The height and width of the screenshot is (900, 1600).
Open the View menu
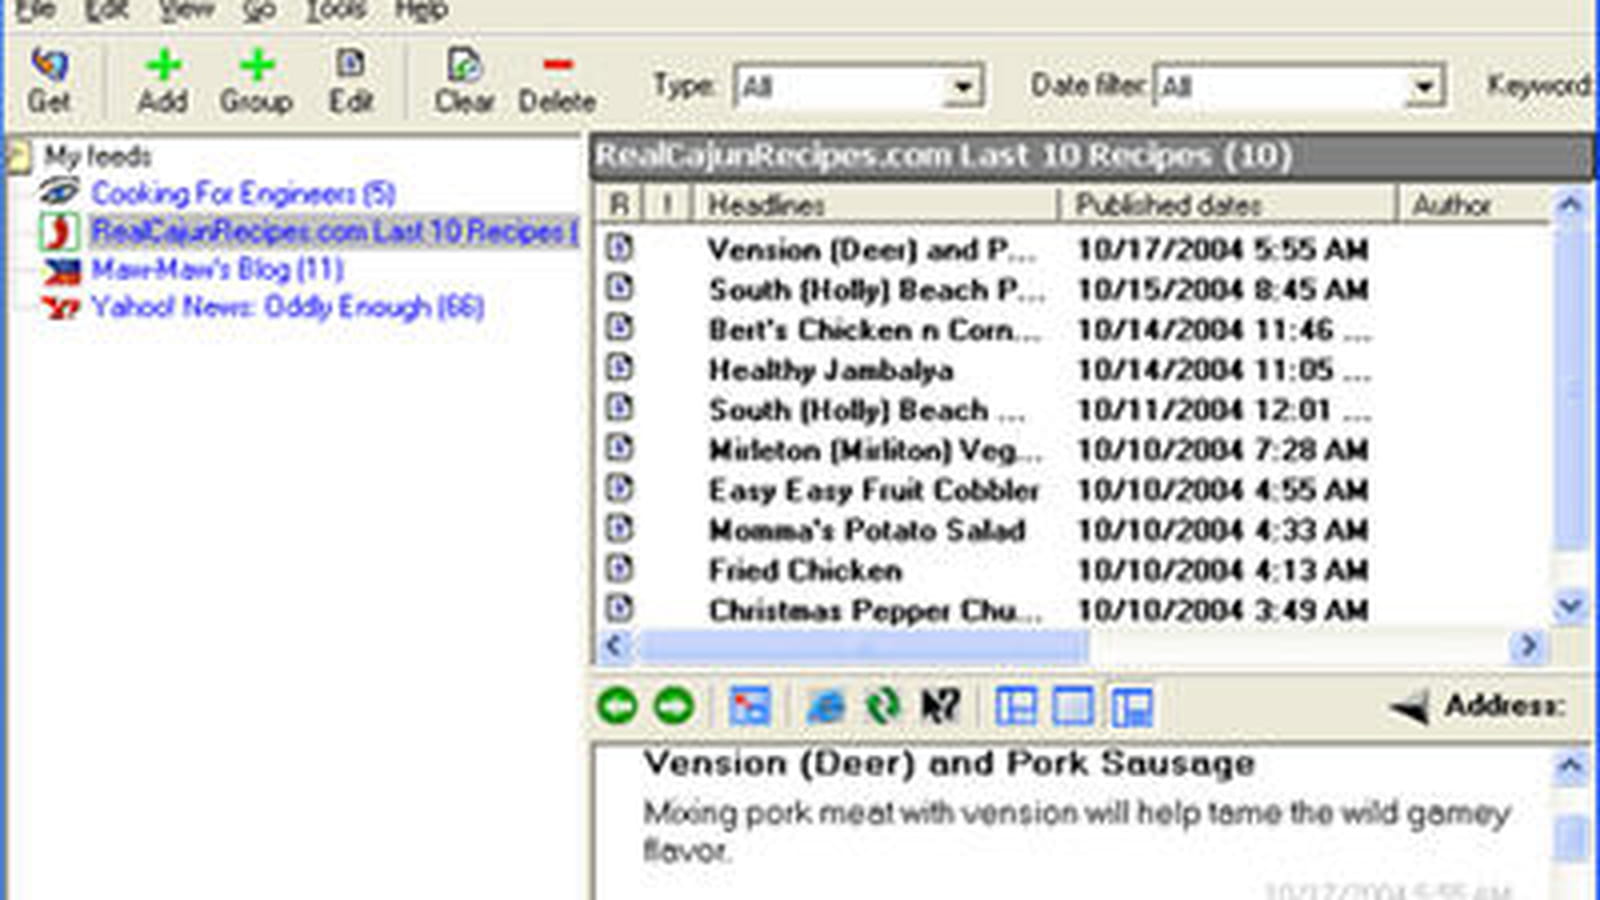tap(187, 10)
